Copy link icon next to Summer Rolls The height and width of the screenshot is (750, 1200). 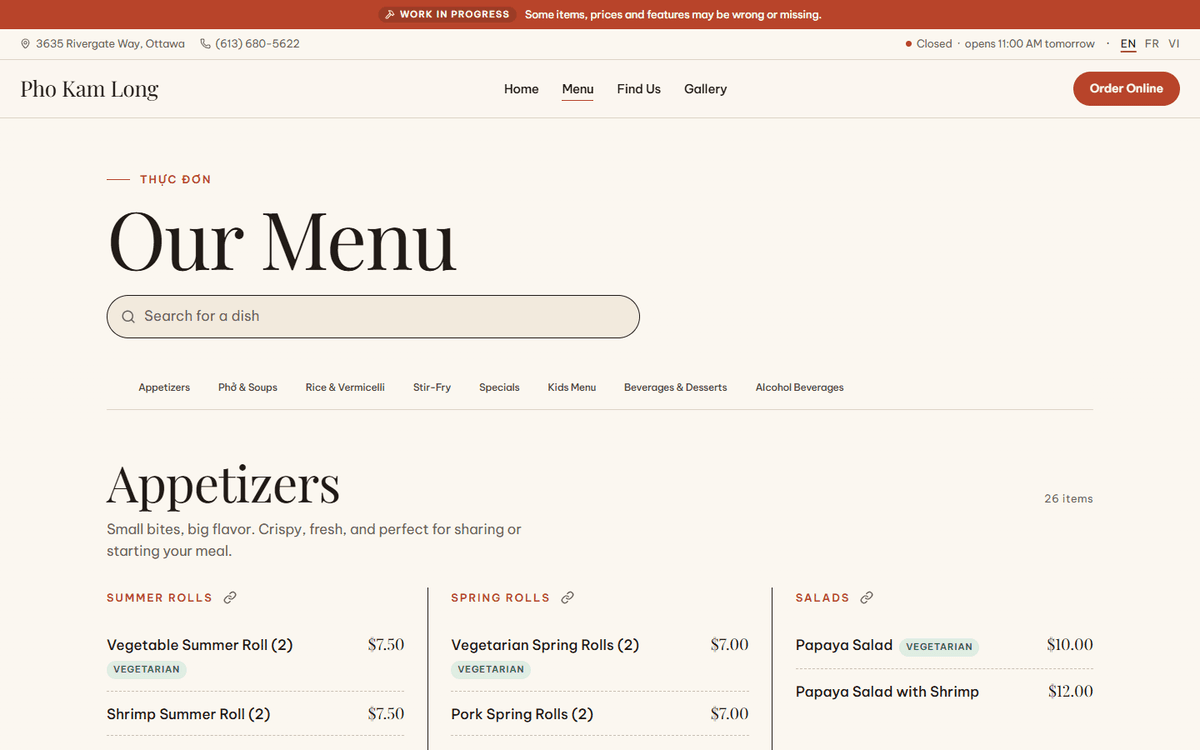tap(230, 598)
